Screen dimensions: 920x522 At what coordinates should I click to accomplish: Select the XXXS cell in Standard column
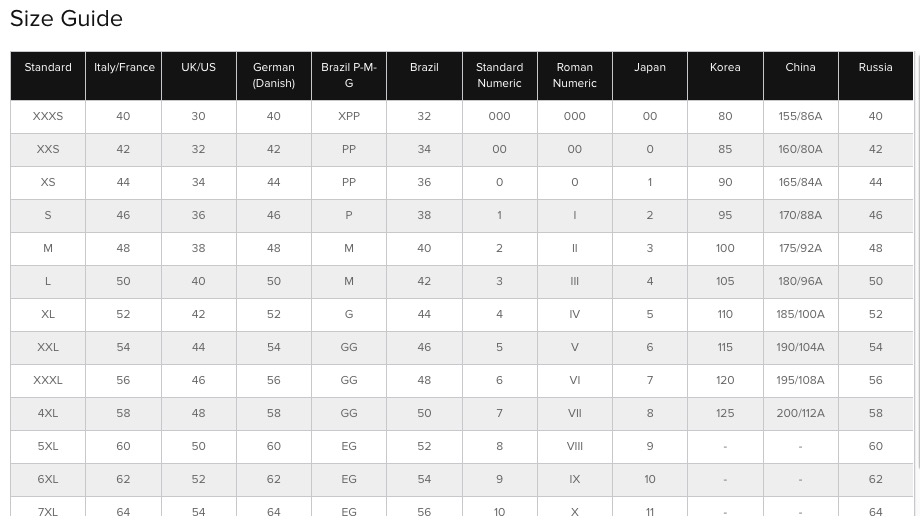point(48,117)
